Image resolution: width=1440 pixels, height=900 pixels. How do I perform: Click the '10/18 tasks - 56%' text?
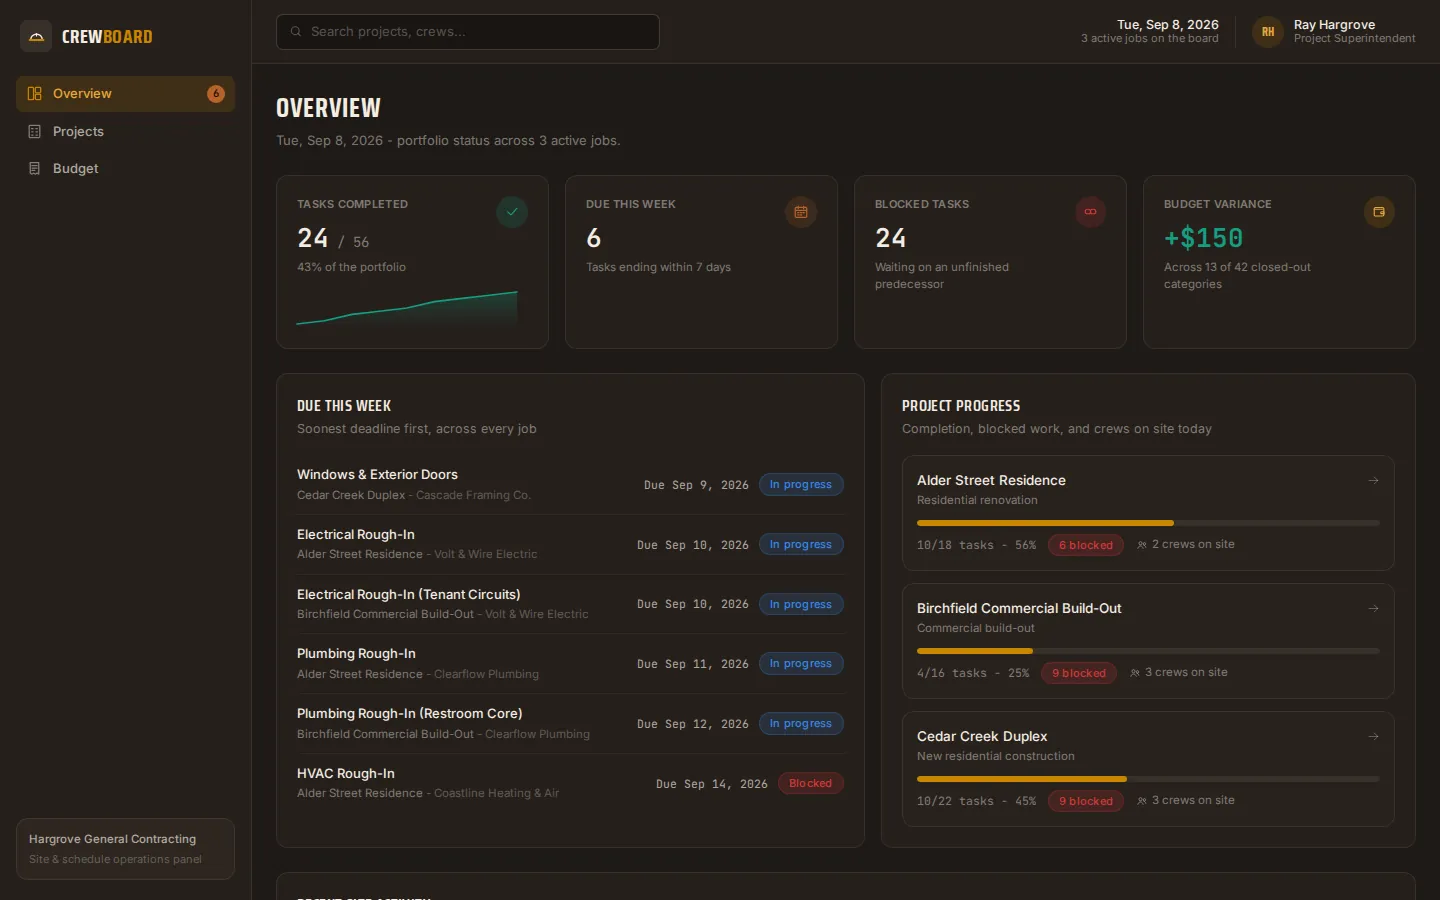click(976, 545)
